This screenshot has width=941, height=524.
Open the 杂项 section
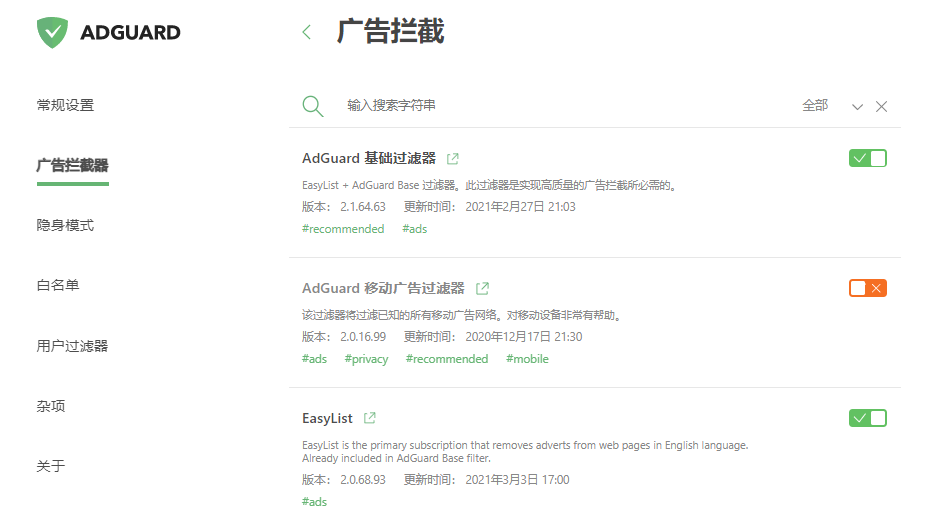pos(51,406)
